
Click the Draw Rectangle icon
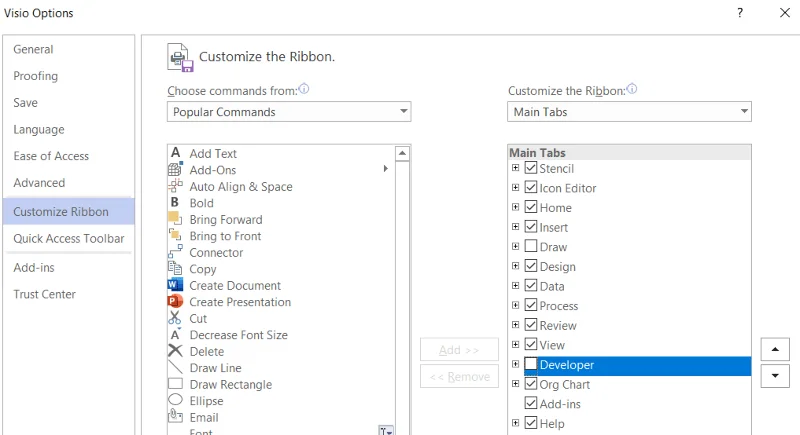point(175,383)
